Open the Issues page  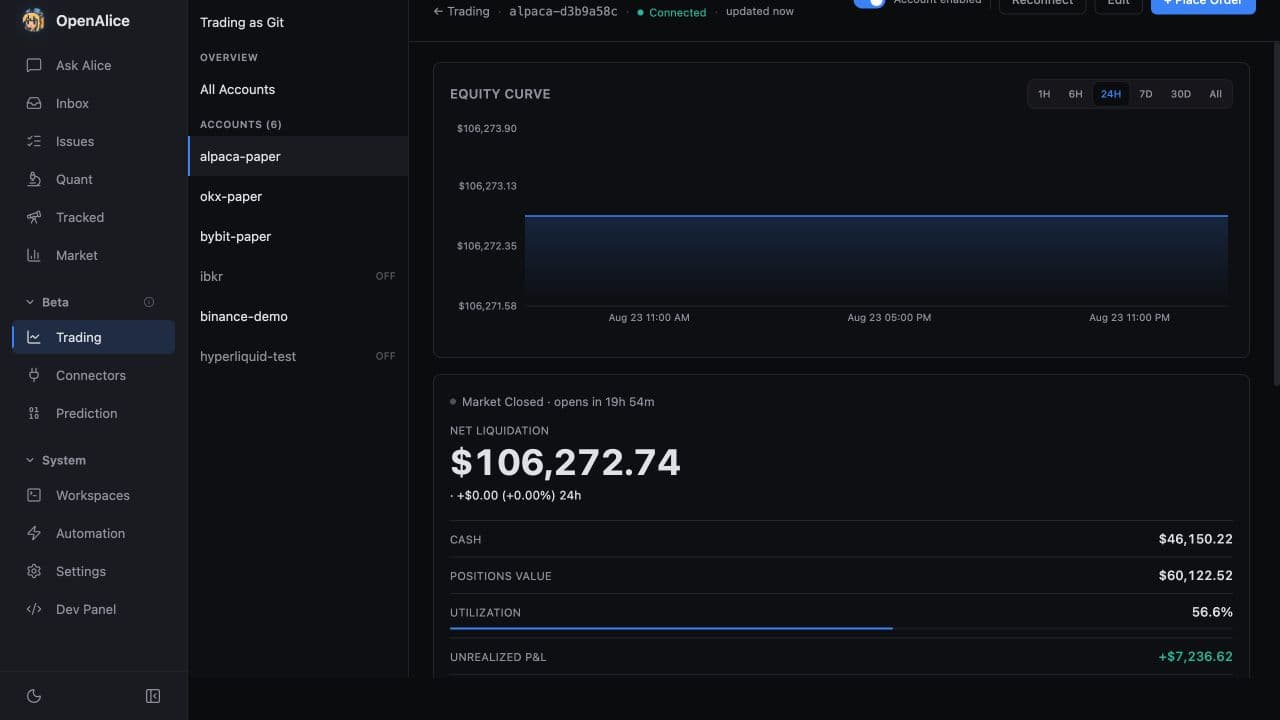94,141
